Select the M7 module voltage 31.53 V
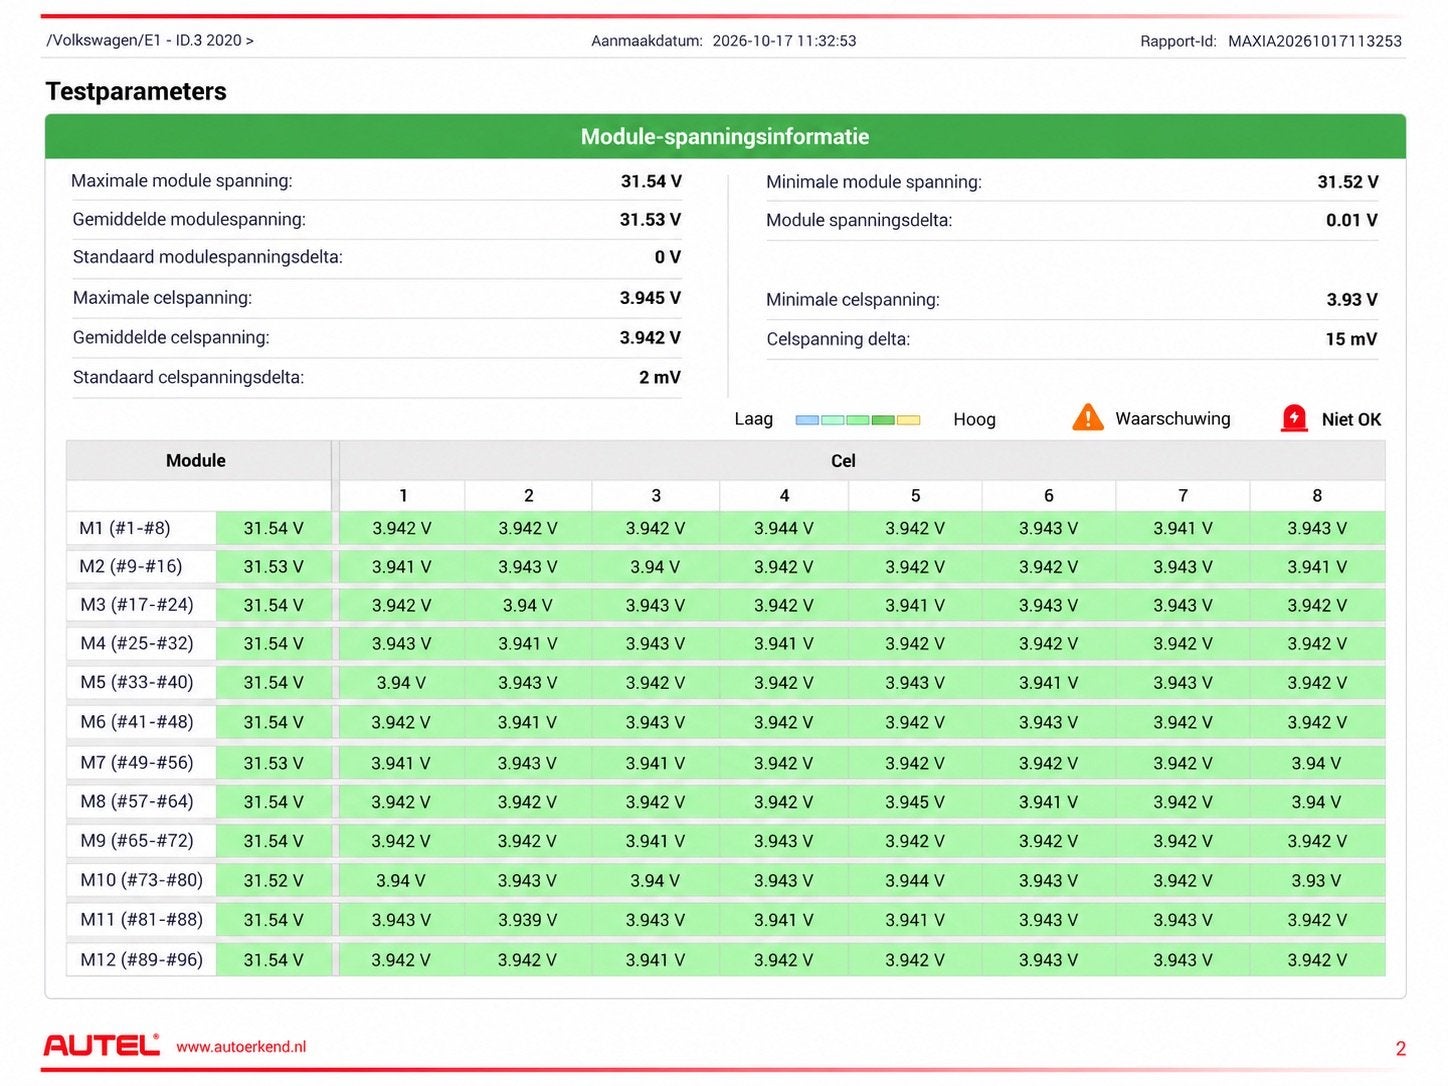Screen dimensions: 1448x1086 point(273,763)
